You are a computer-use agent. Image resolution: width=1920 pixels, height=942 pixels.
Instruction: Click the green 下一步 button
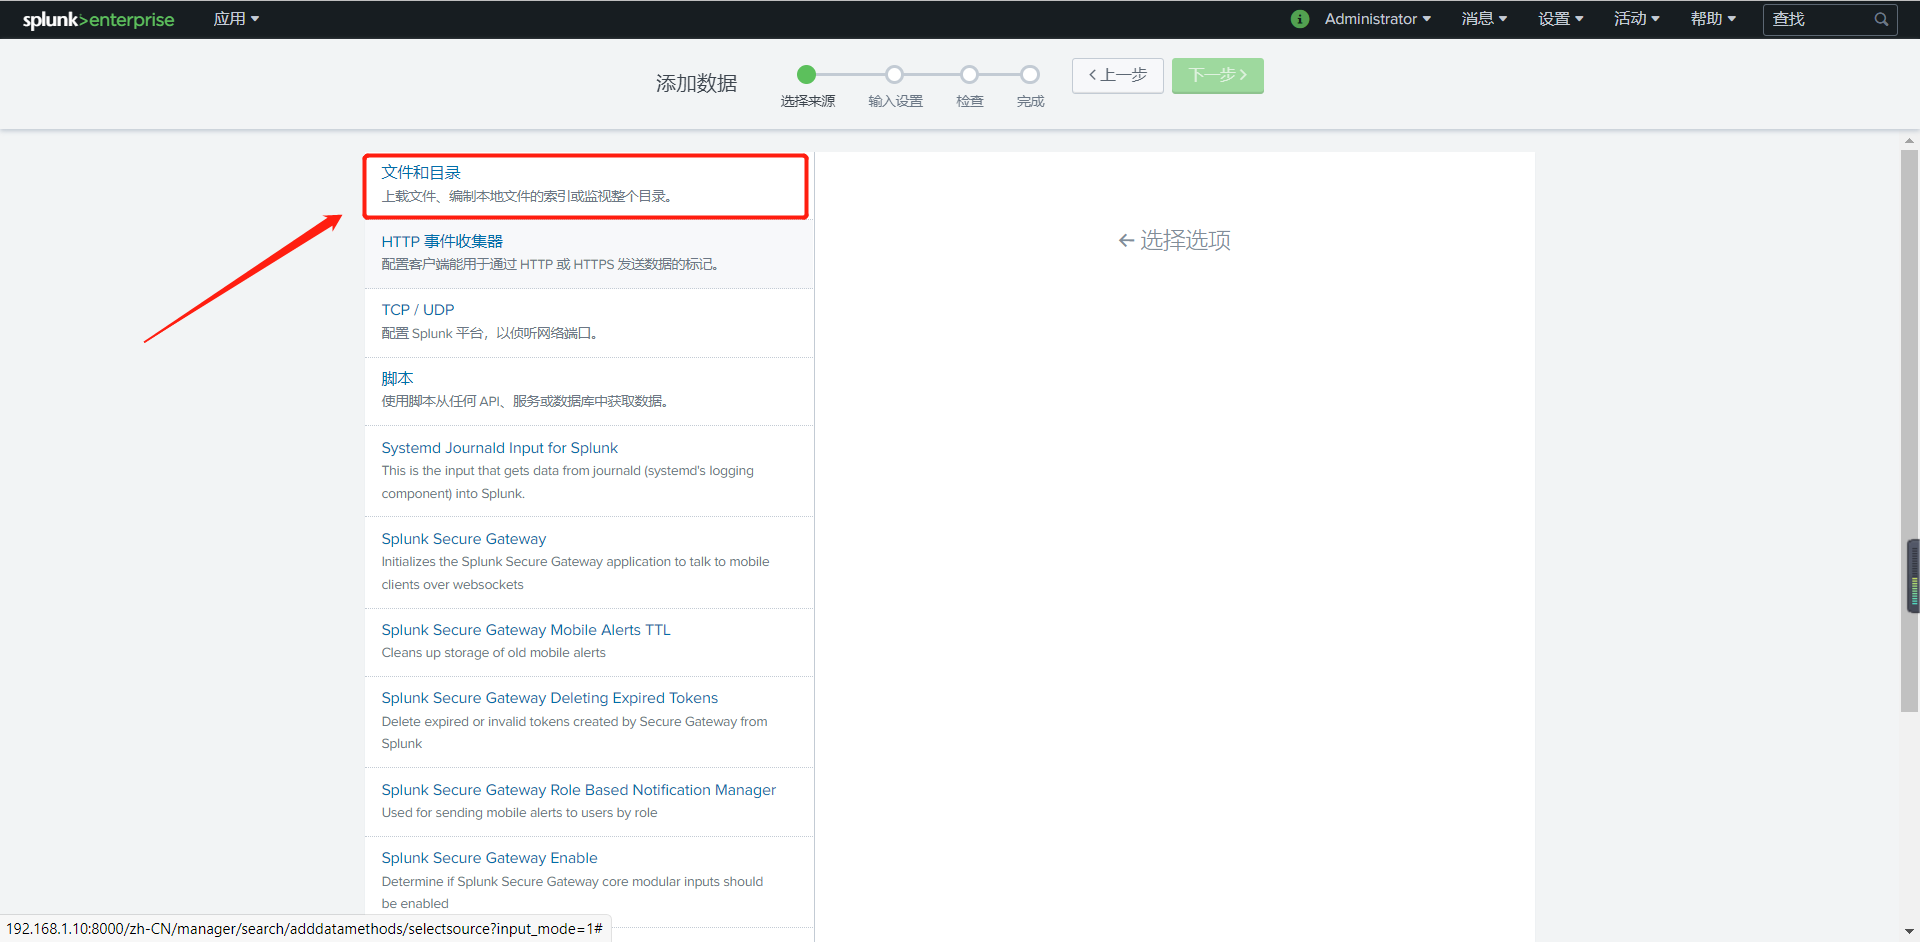[1217, 75]
